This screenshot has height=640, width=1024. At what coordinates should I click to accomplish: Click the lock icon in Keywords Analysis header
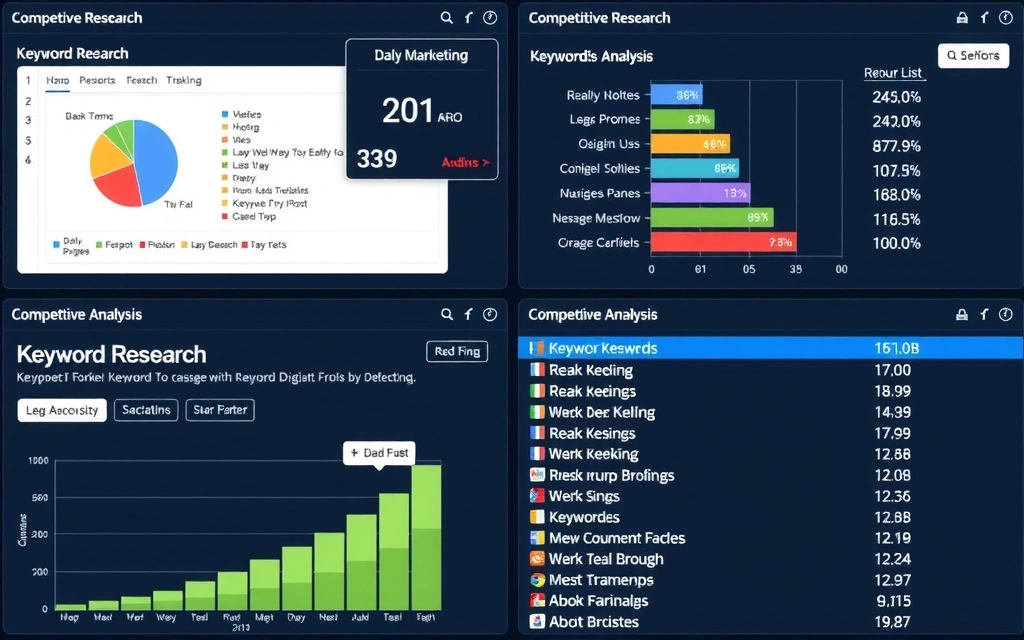pyautogui.click(x=963, y=17)
